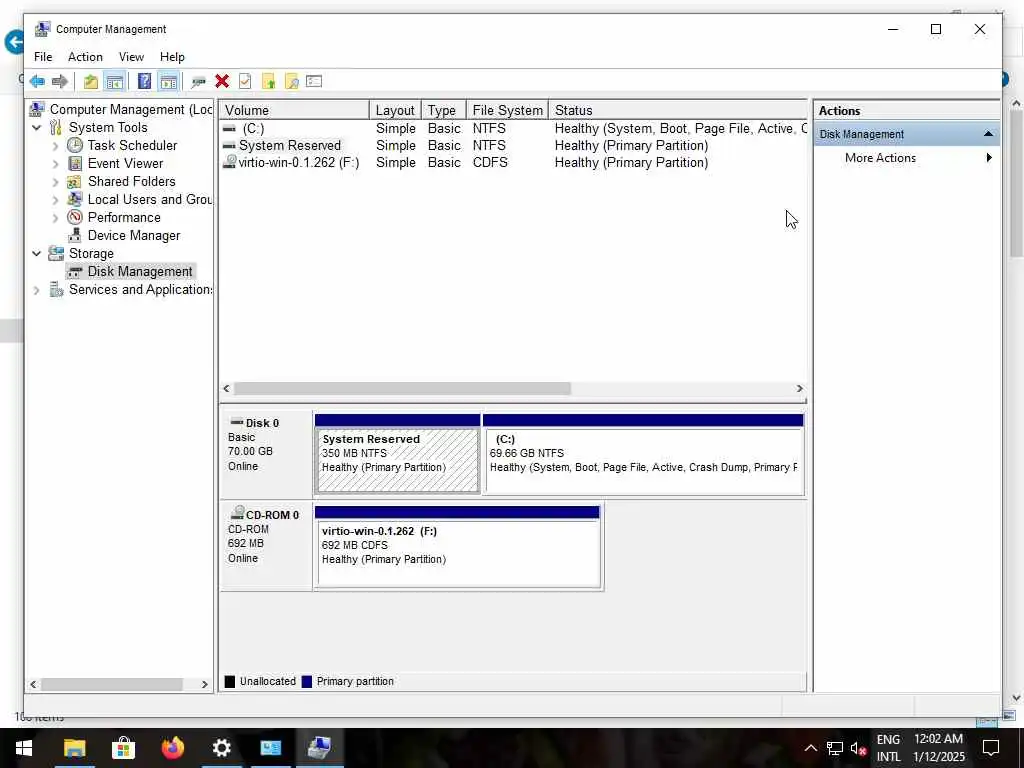Expand the Event Viewer node

click(56, 163)
